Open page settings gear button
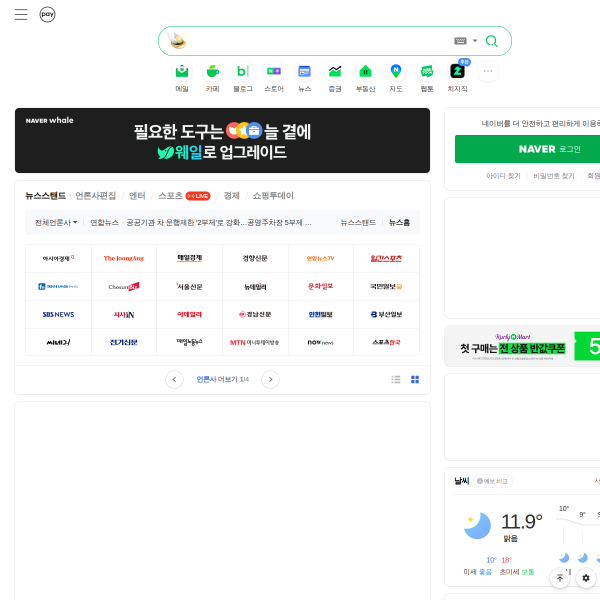This screenshot has height=600, width=600. 586,578
